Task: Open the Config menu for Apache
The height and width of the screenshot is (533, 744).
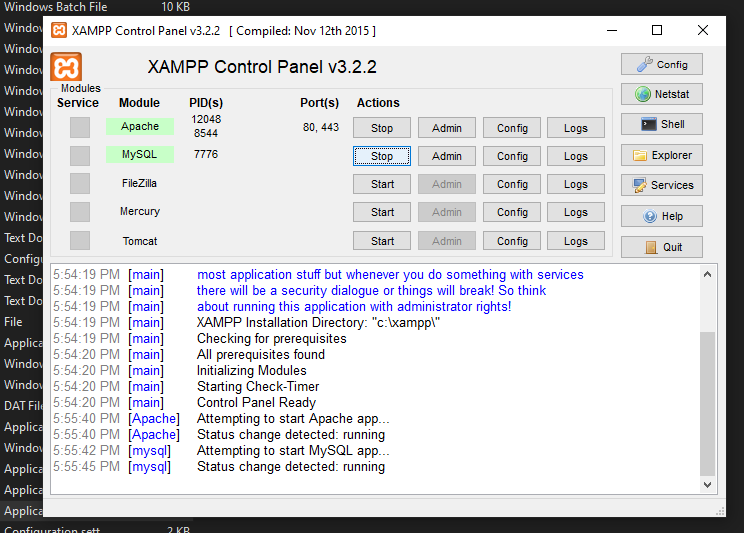Action: 512,128
